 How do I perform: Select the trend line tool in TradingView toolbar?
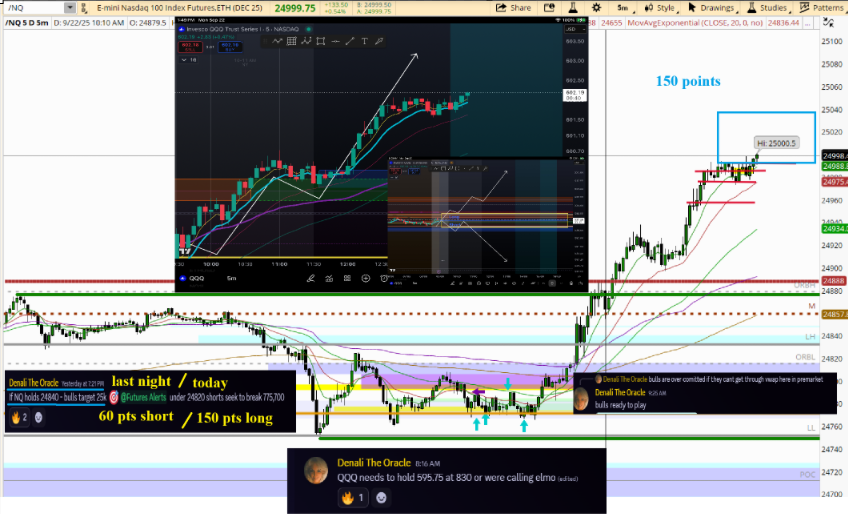click(350, 41)
